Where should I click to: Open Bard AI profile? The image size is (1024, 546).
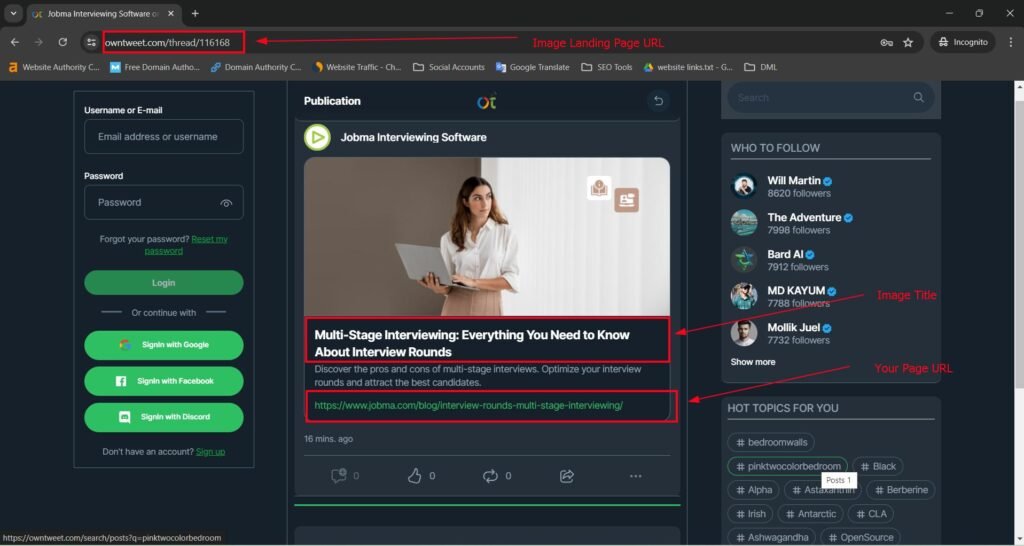(x=785, y=254)
